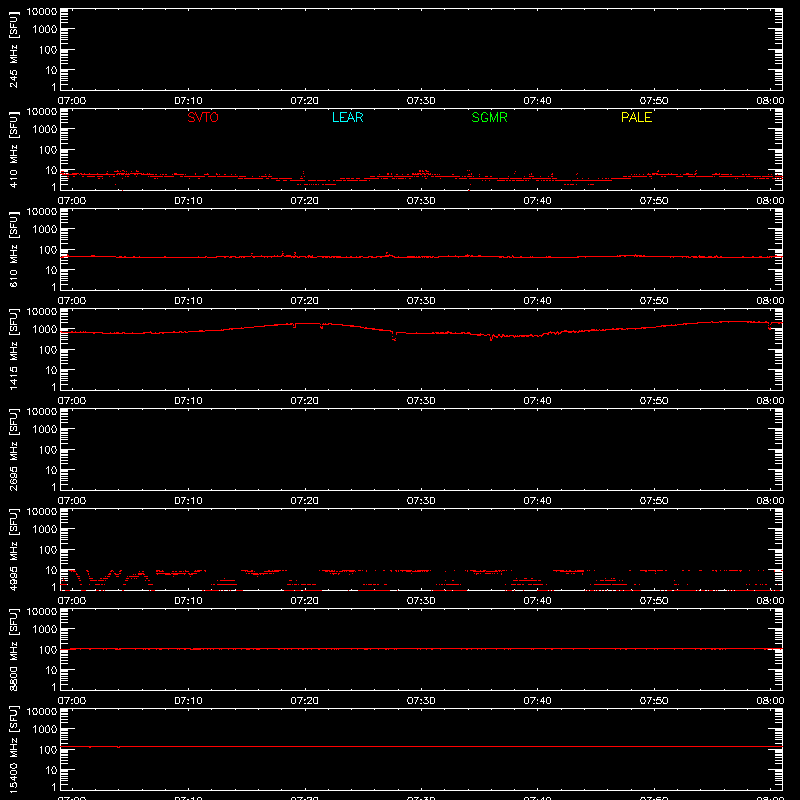Select the "2695 MHz [SFU]" axis title
This screenshot has height=800, width=800.
(13, 450)
